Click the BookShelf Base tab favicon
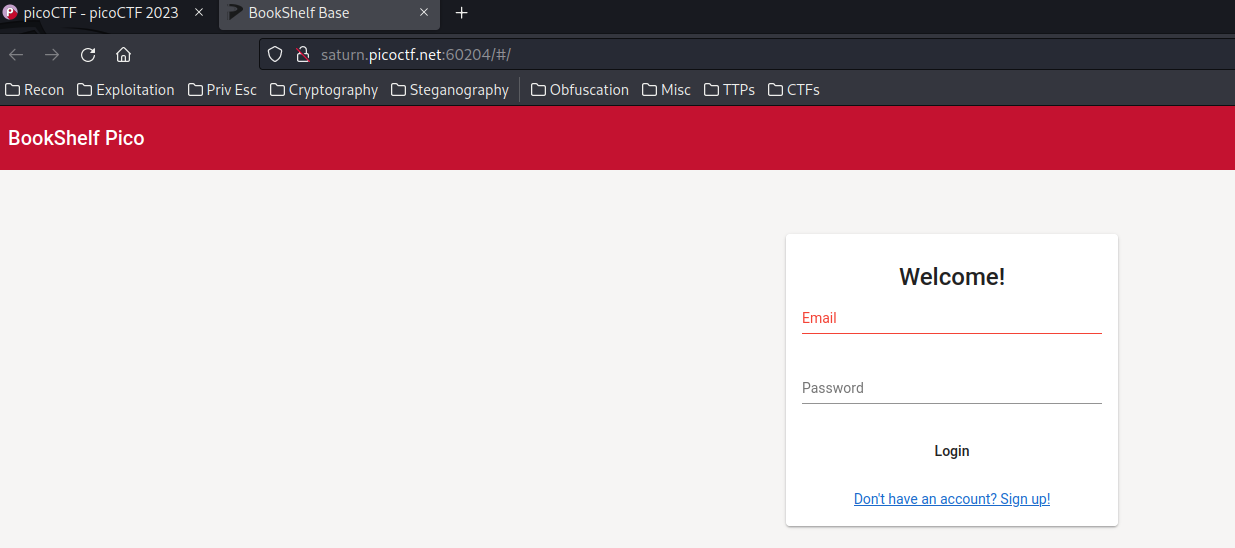The width and height of the screenshot is (1235, 548). pos(235,13)
